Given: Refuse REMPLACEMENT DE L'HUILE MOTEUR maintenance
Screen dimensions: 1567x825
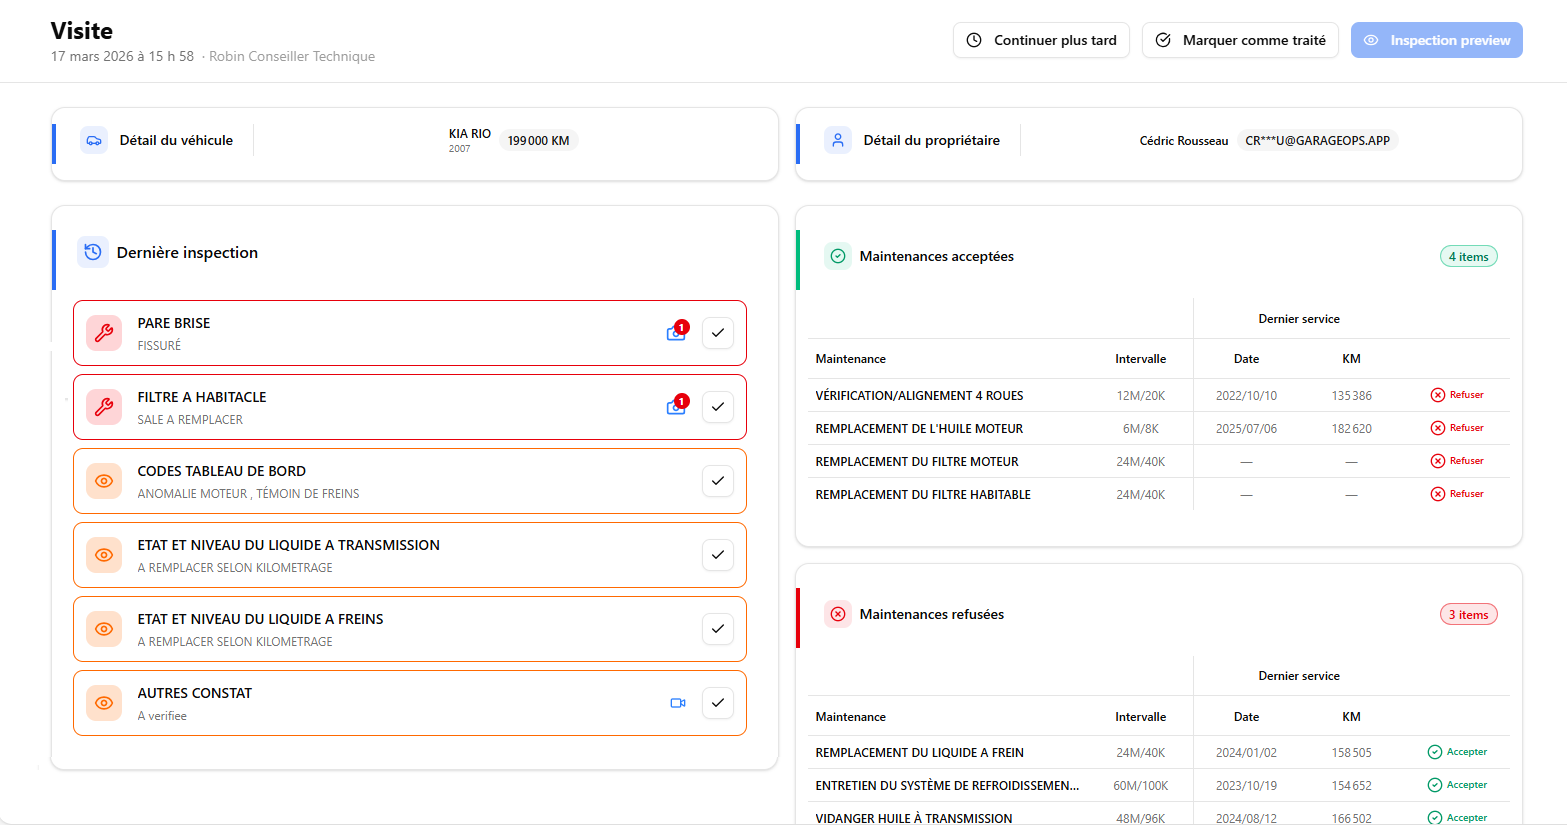Looking at the screenshot, I should click(x=1457, y=428).
